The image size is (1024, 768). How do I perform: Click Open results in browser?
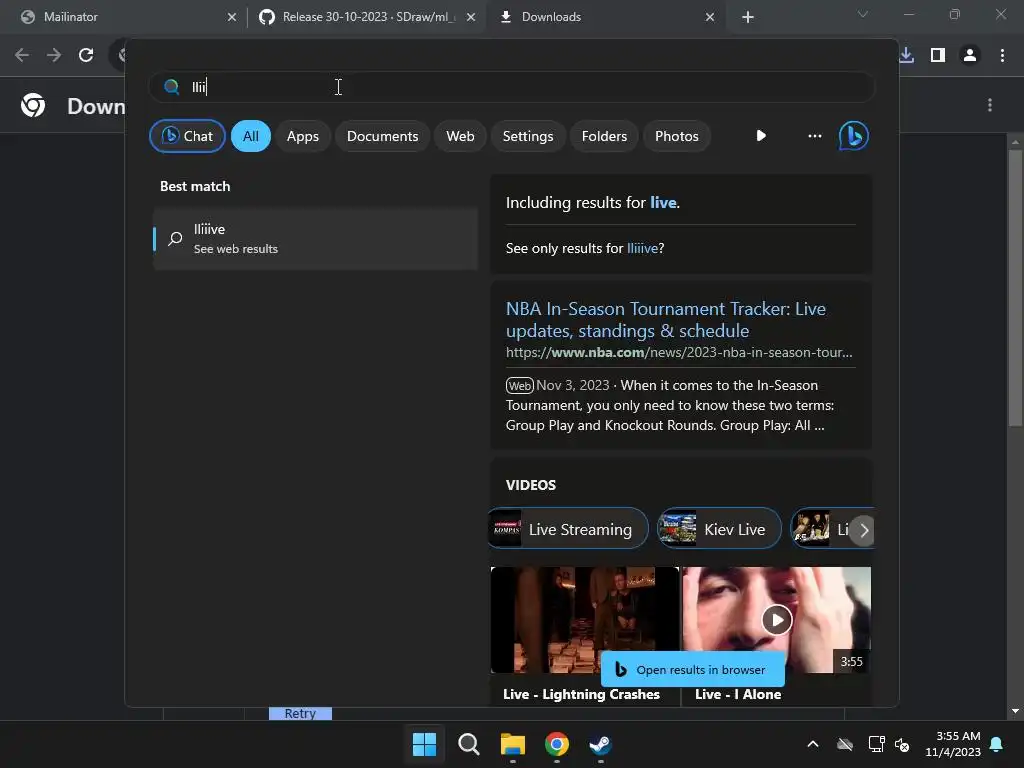[692, 669]
